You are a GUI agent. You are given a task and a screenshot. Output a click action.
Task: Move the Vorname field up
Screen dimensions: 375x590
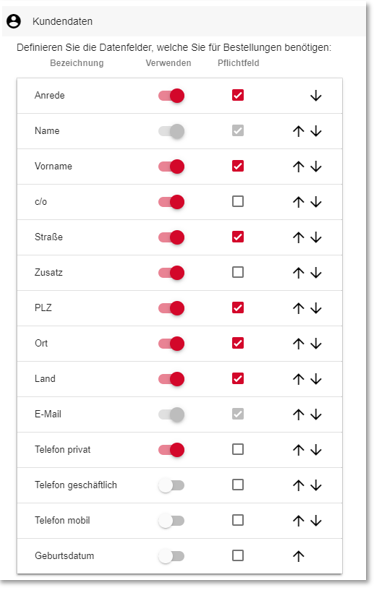tap(298, 167)
